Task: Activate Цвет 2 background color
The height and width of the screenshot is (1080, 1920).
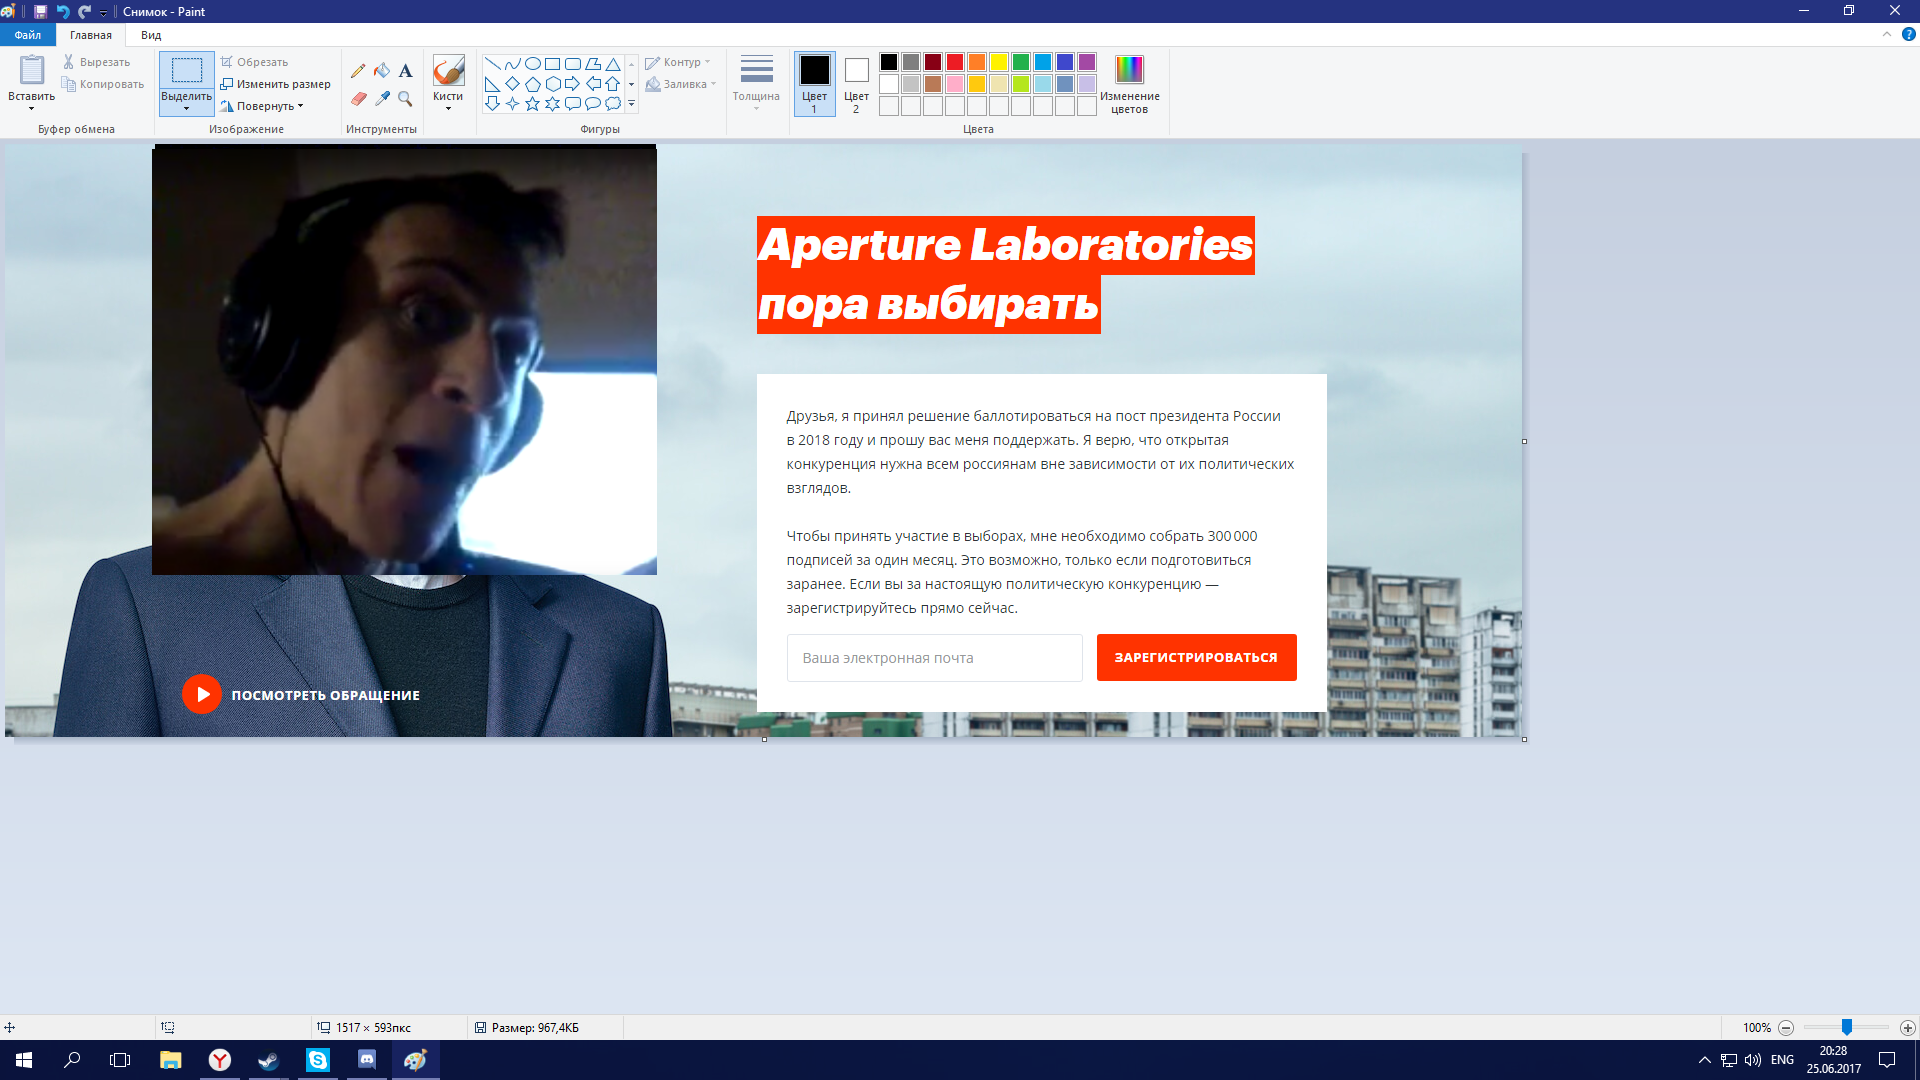Action: (857, 84)
